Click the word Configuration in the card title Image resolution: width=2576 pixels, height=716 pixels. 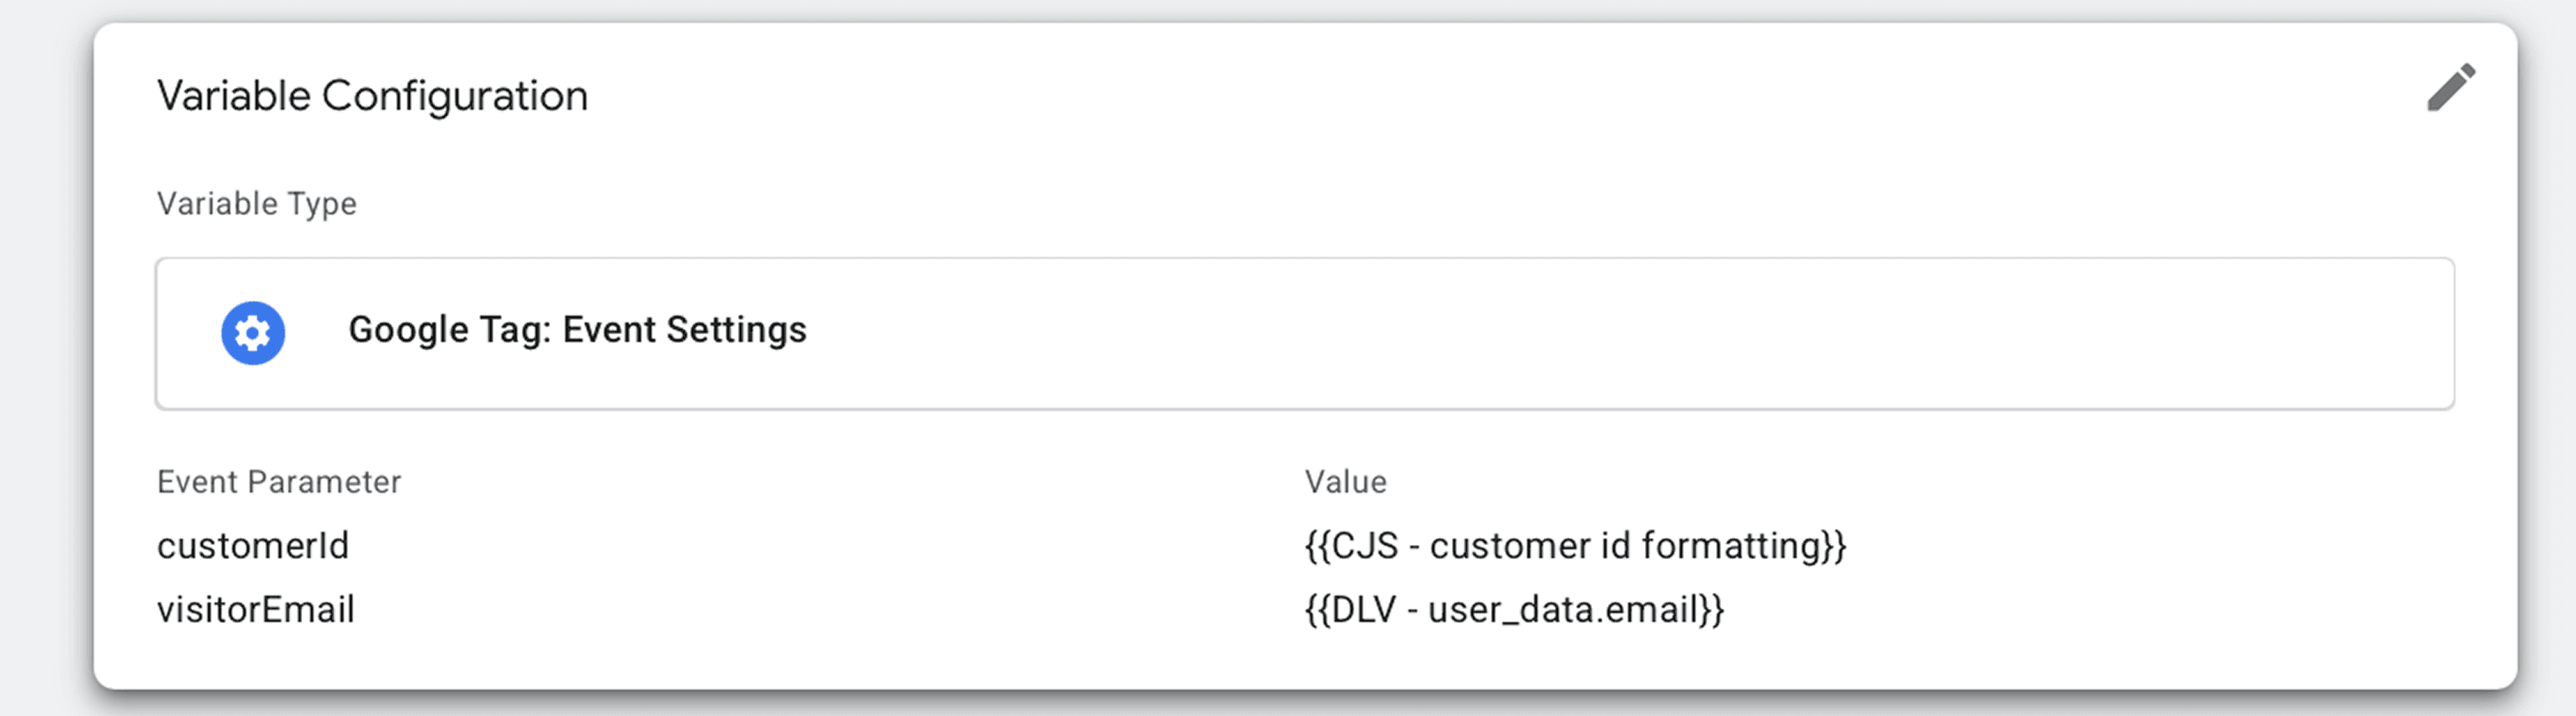(x=455, y=97)
